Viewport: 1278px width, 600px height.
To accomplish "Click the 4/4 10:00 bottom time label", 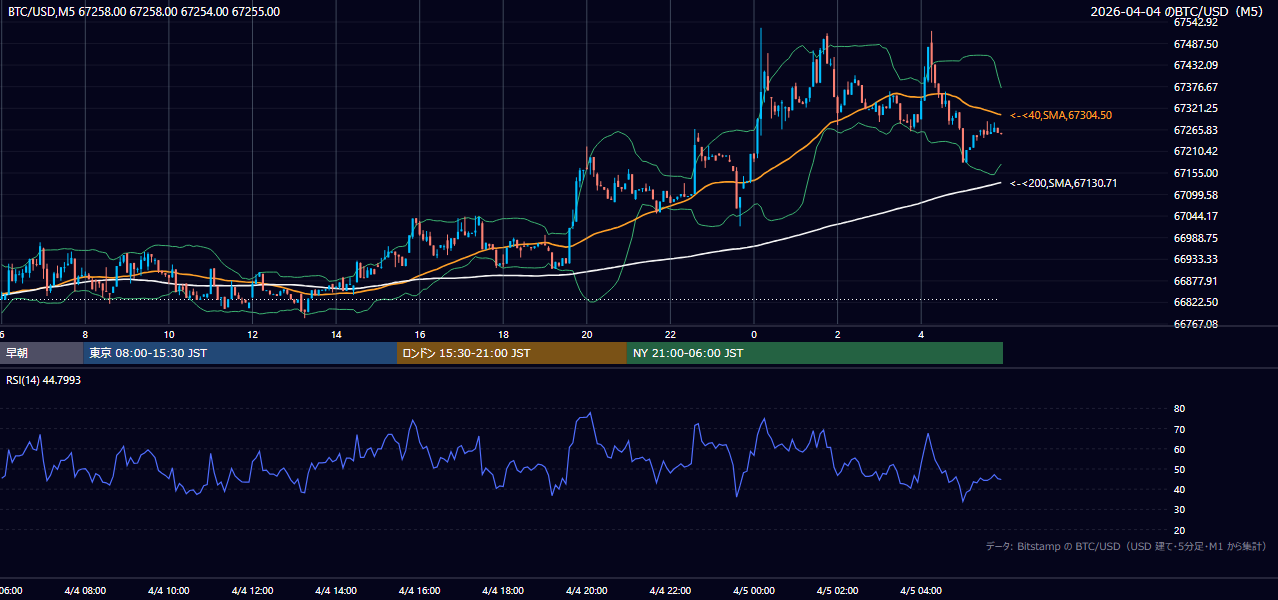I will tap(169, 590).
